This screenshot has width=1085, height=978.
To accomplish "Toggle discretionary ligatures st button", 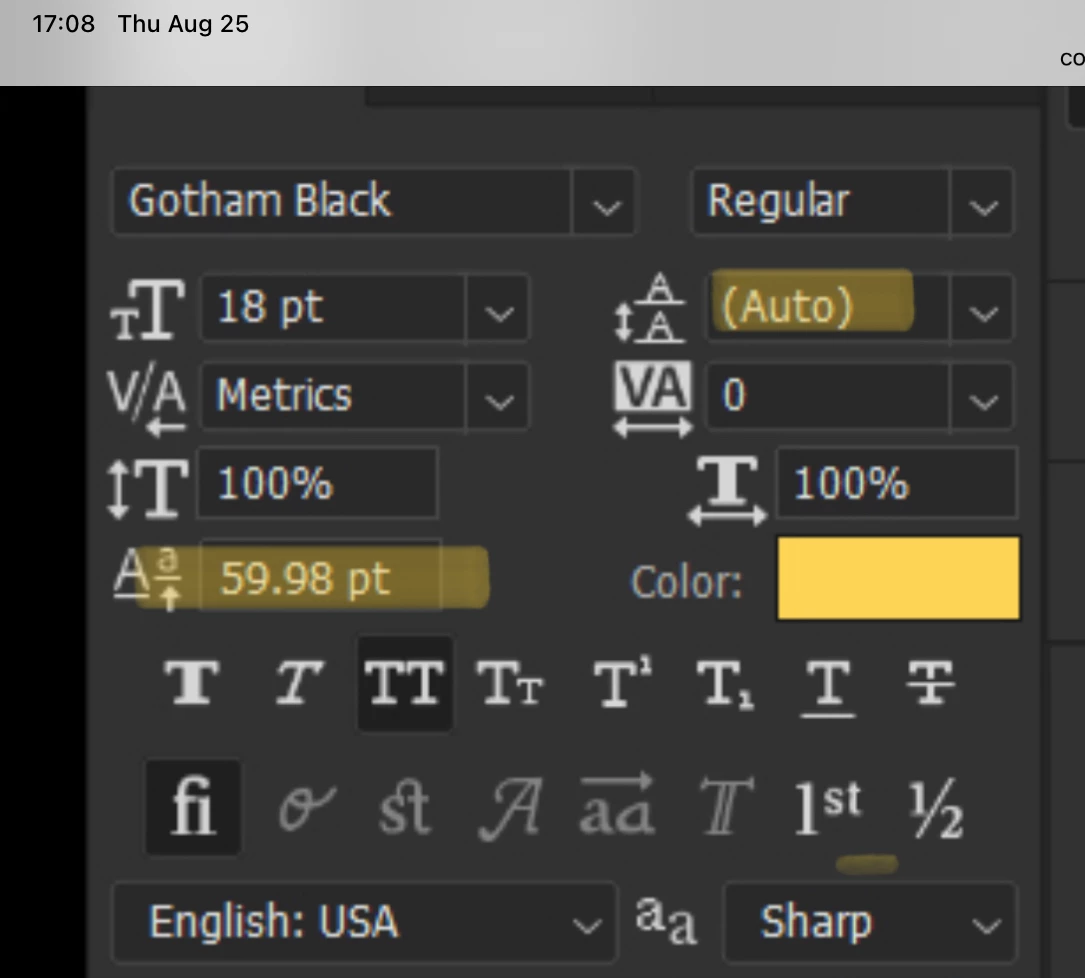I will [405, 807].
